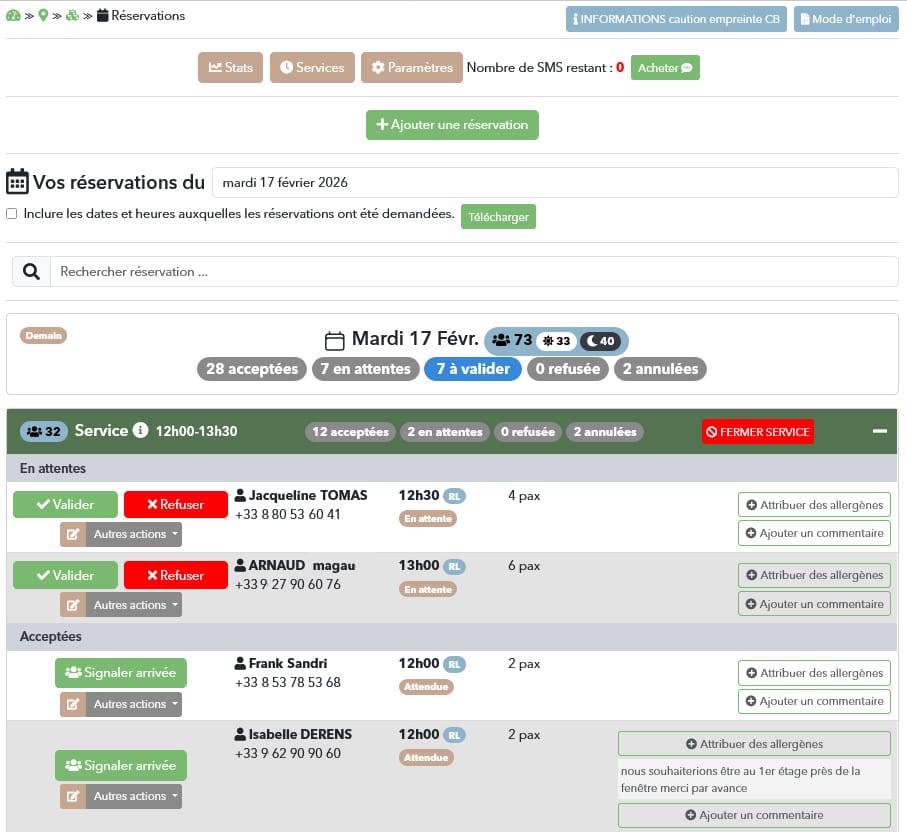This screenshot has height=832, width=907.
Task: Ajouter un commentaire for ARNAUD magau
Action: [814, 604]
